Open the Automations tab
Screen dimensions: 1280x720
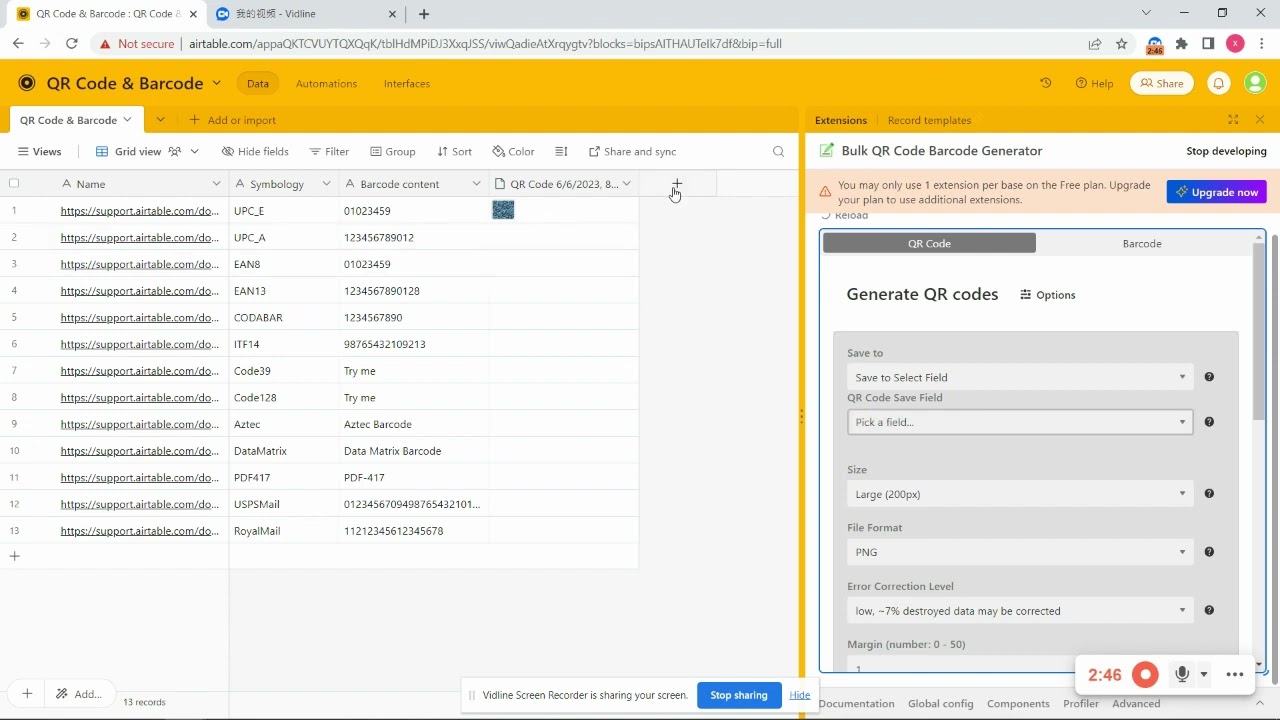click(326, 84)
